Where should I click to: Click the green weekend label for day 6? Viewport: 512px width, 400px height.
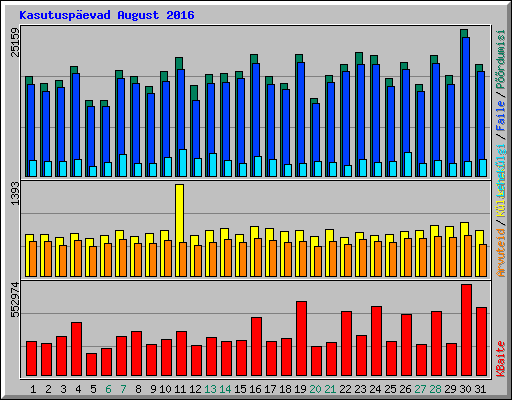(108, 389)
